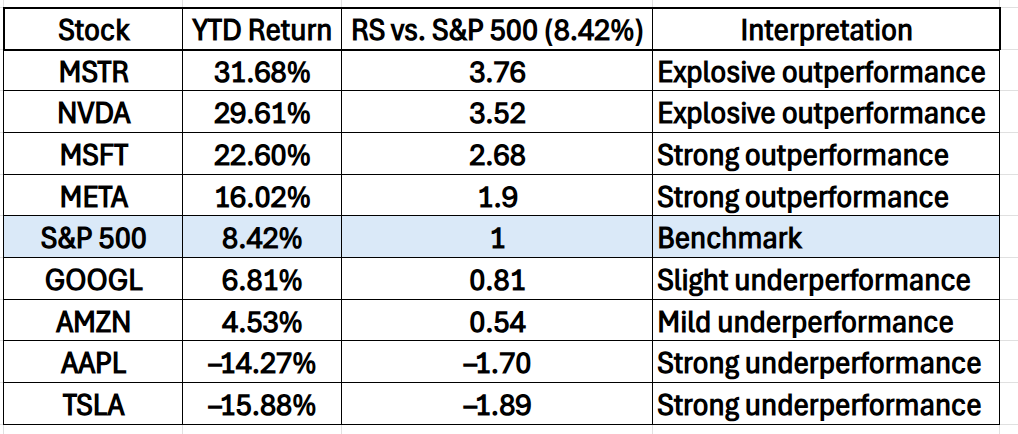
Task: Select the GOOGL ticker cell
Action: click(x=93, y=280)
